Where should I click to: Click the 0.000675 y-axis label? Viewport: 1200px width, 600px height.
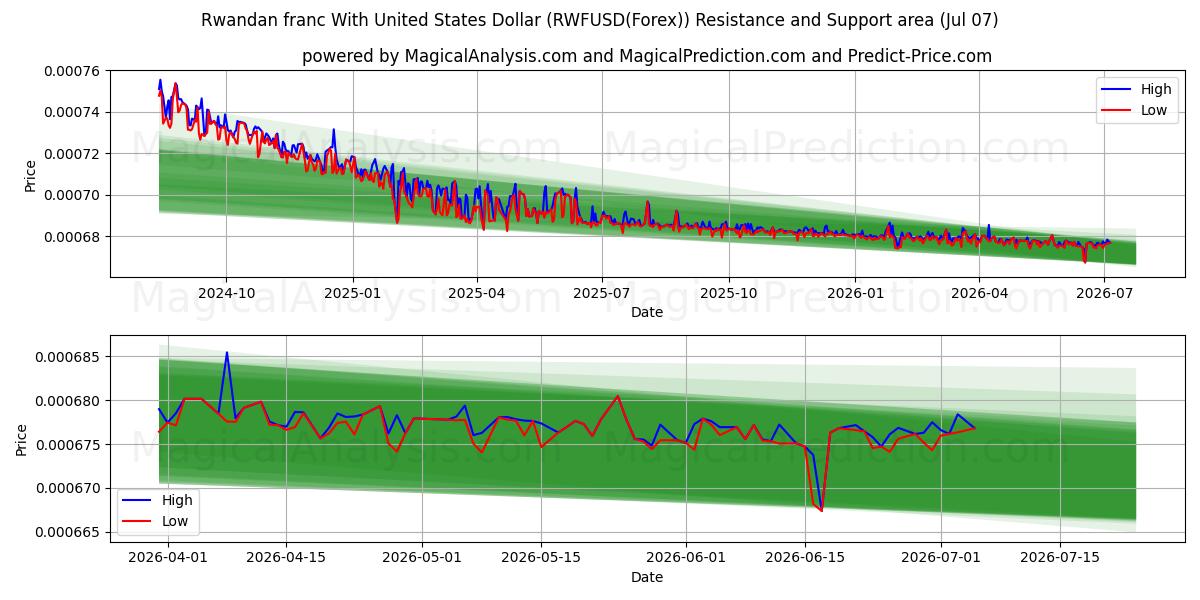pyautogui.click(x=67, y=445)
